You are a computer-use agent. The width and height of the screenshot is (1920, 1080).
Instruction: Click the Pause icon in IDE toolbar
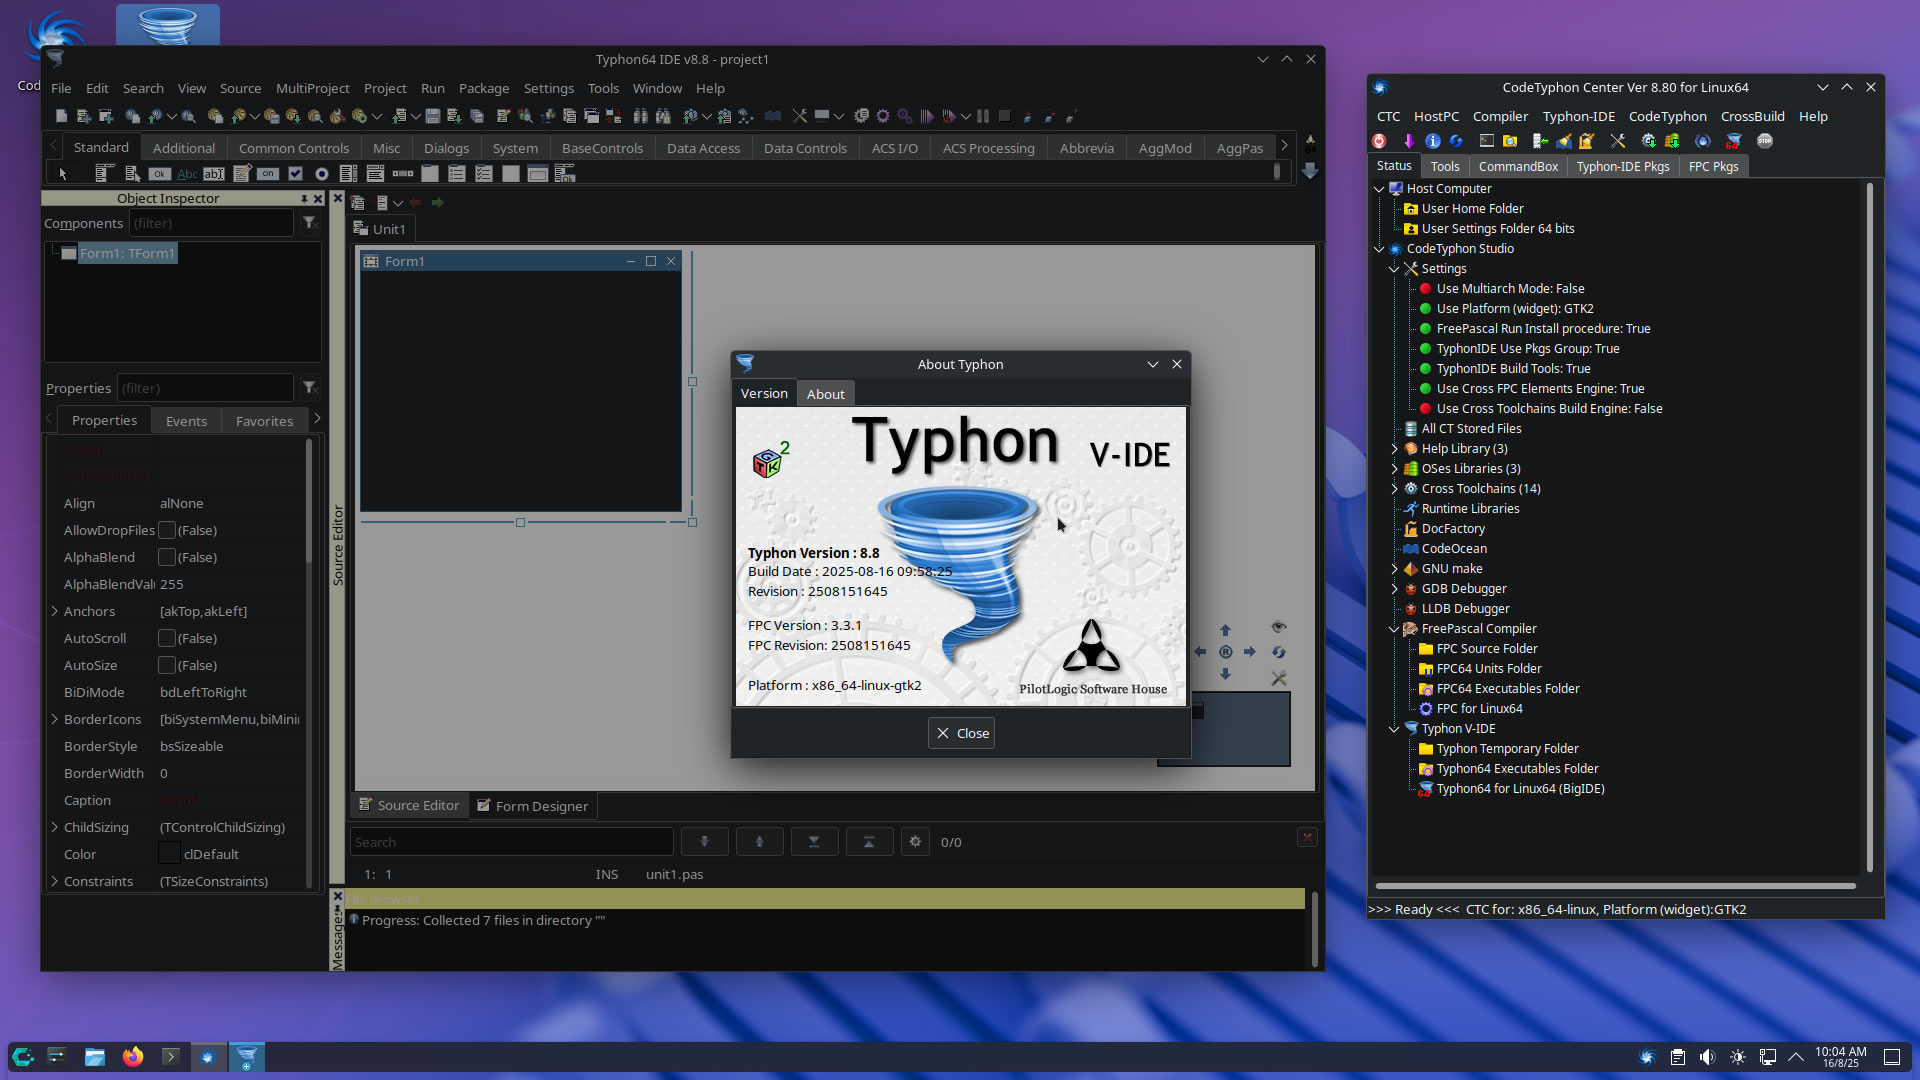pyautogui.click(x=983, y=116)
